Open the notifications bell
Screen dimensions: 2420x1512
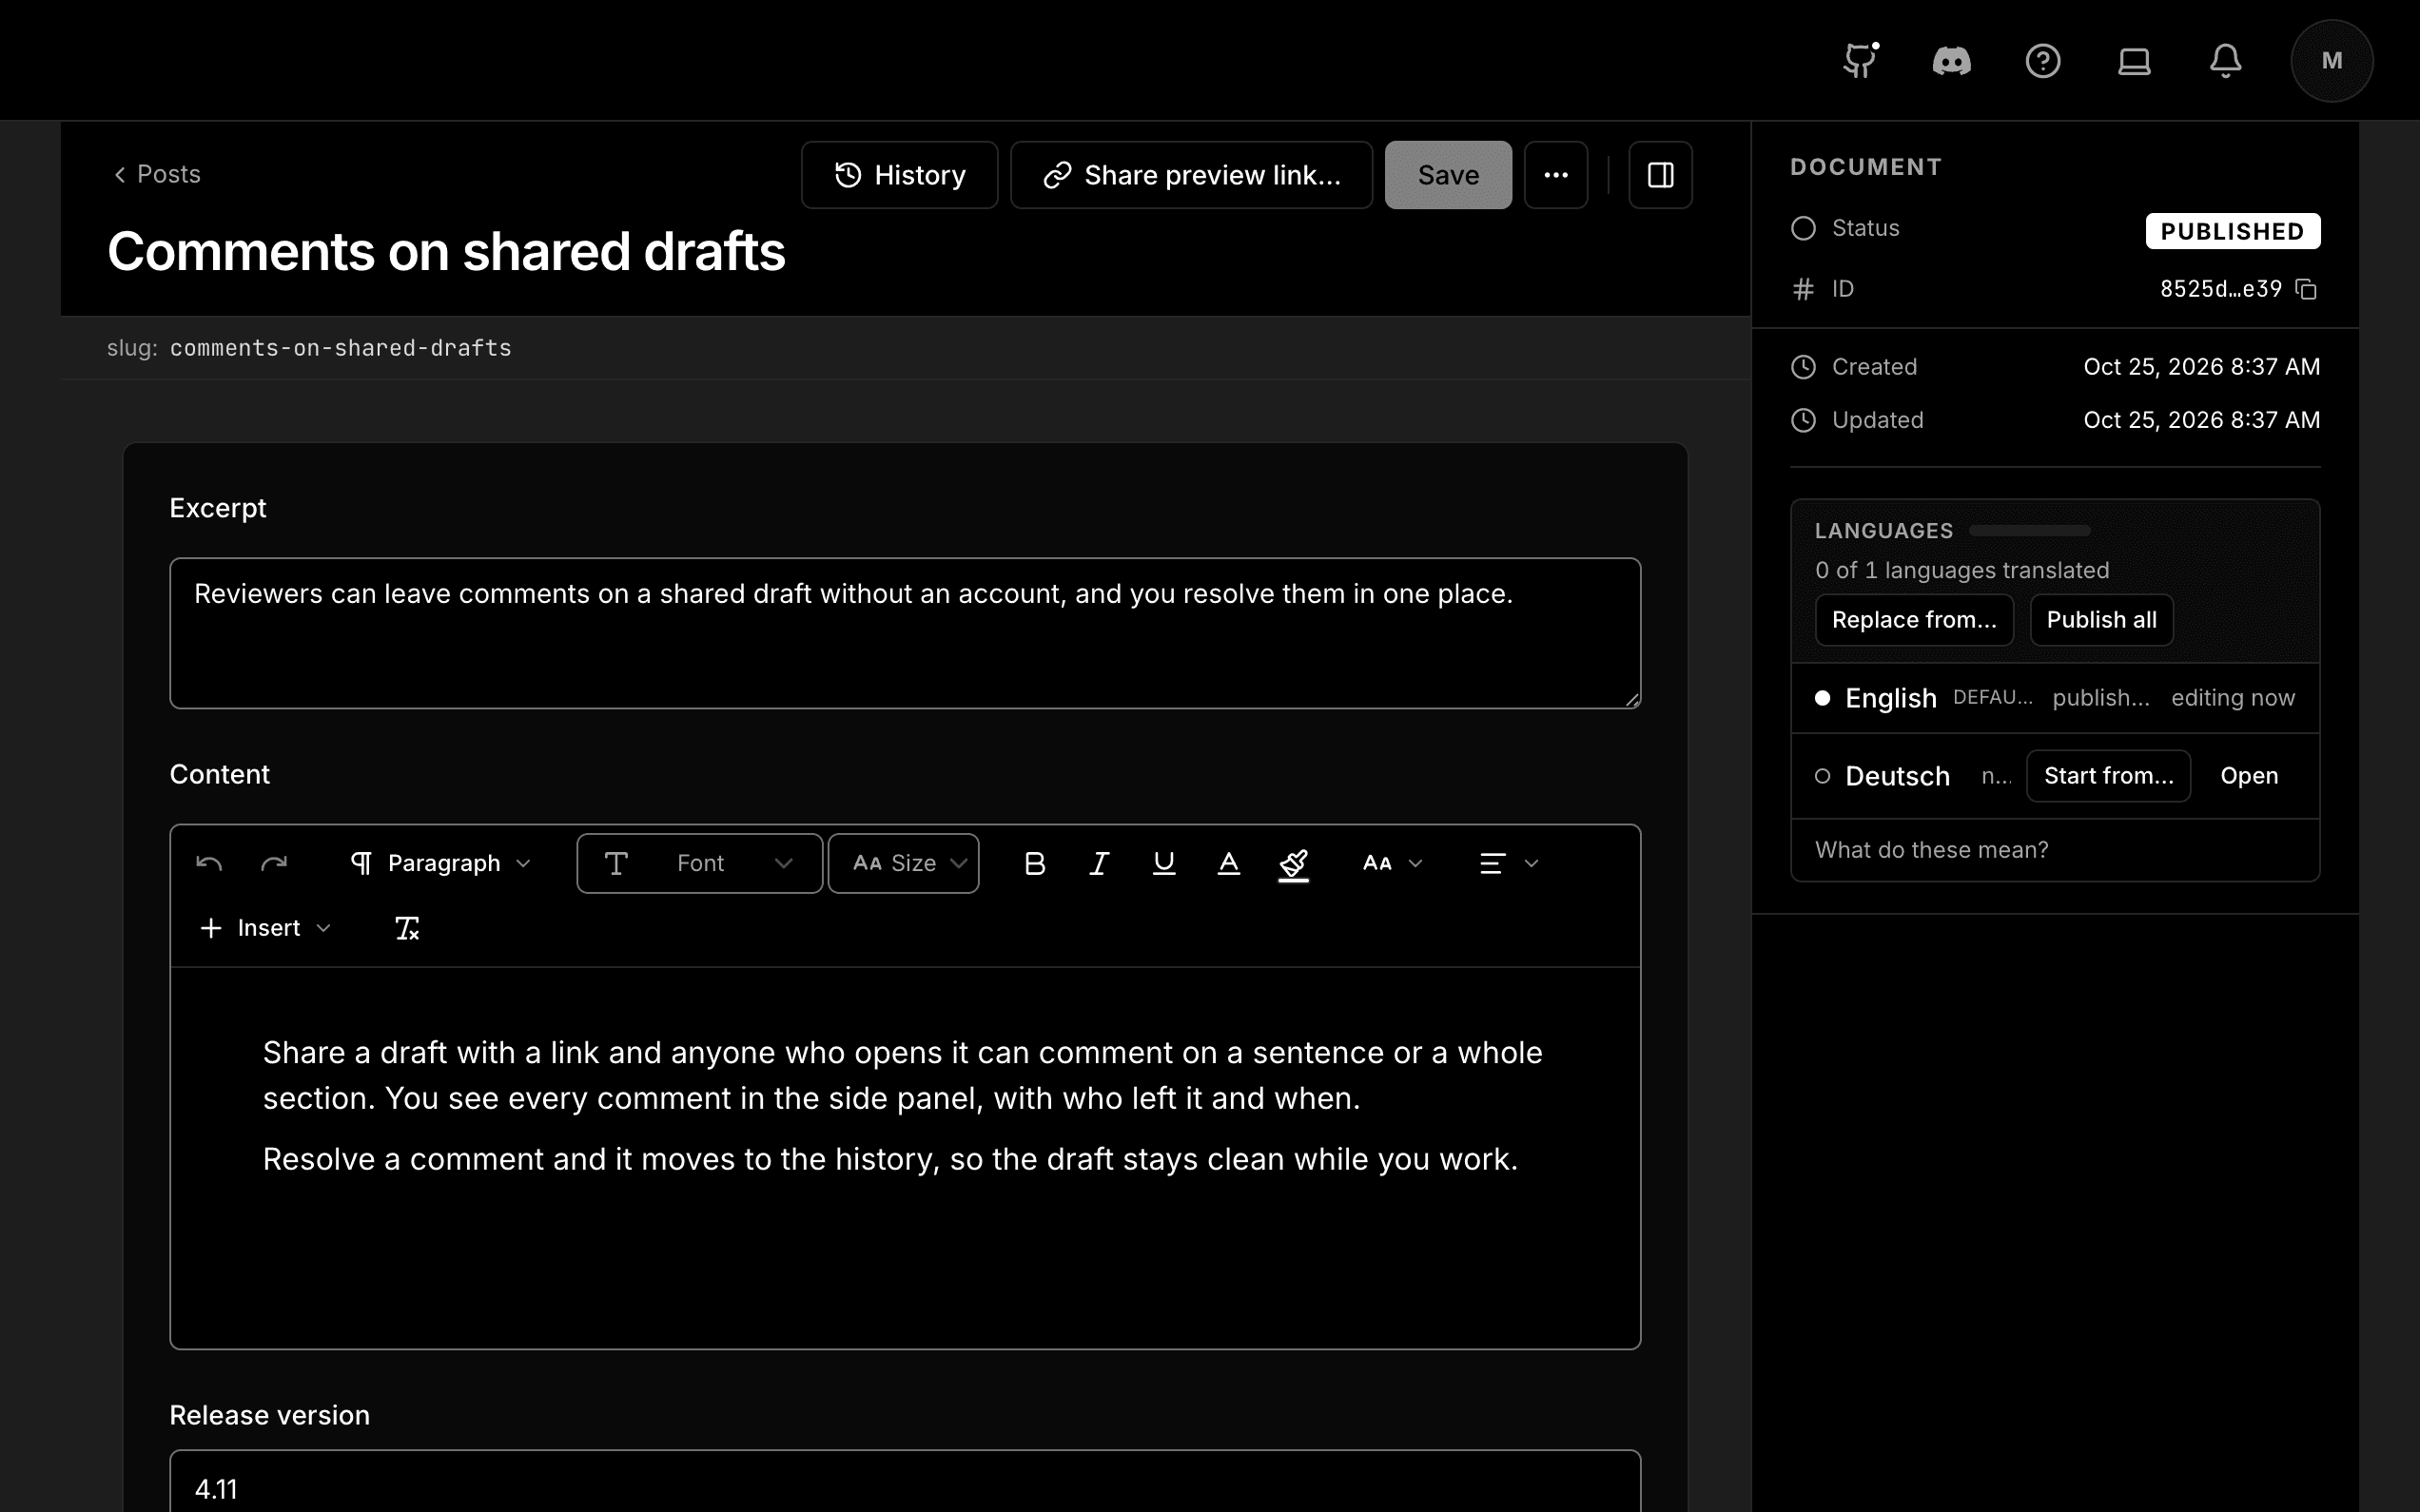(x=2225, y=61)
